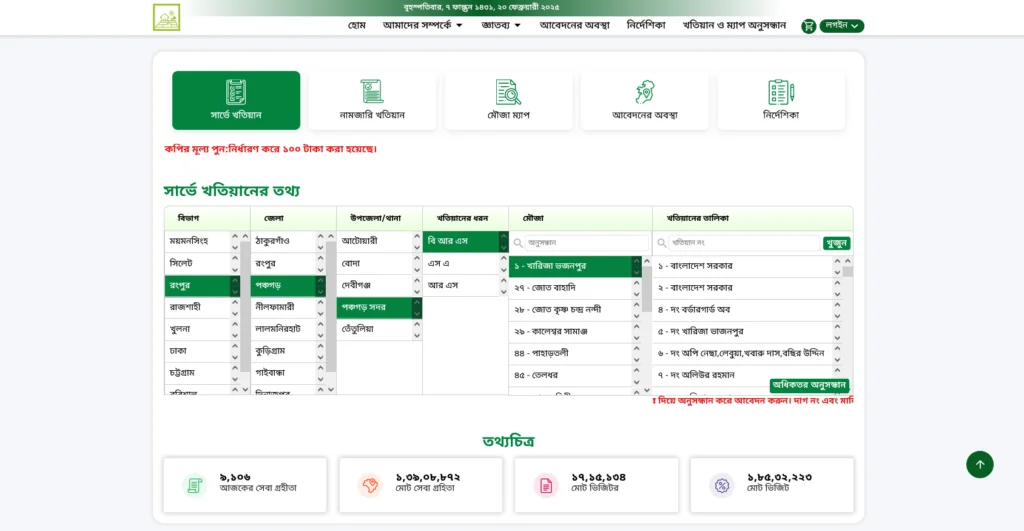Screen dimensions: 1024x531
Task: Select সিলেট in বিভাগ list
Action: 202,263
